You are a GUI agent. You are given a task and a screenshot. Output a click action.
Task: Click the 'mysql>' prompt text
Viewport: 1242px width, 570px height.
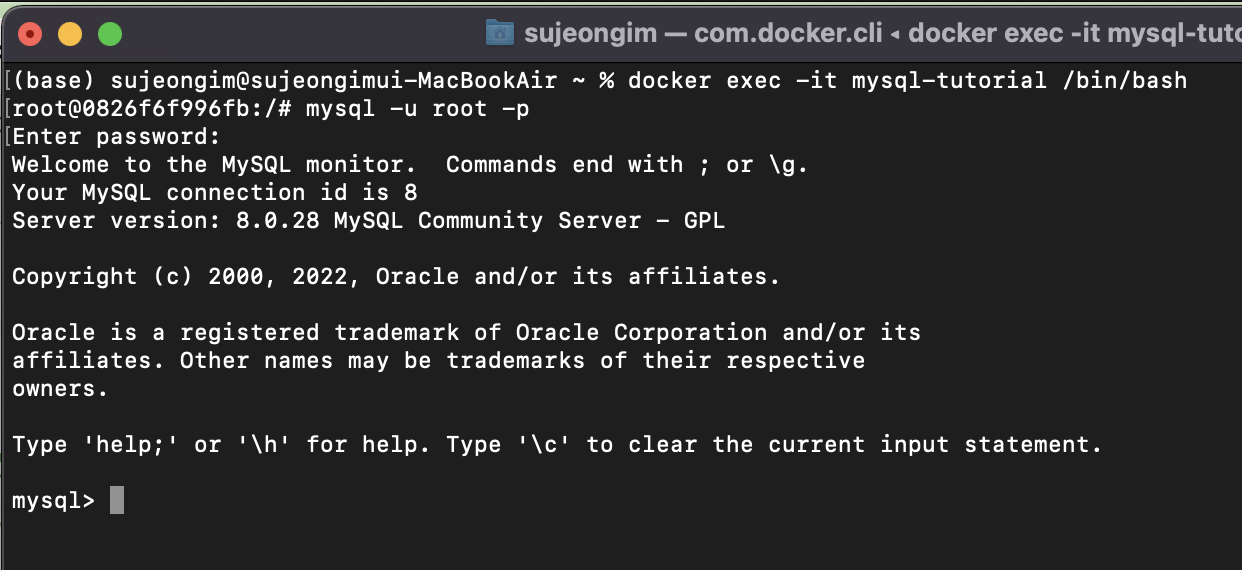pyautogui.click(x=53, y=501)
